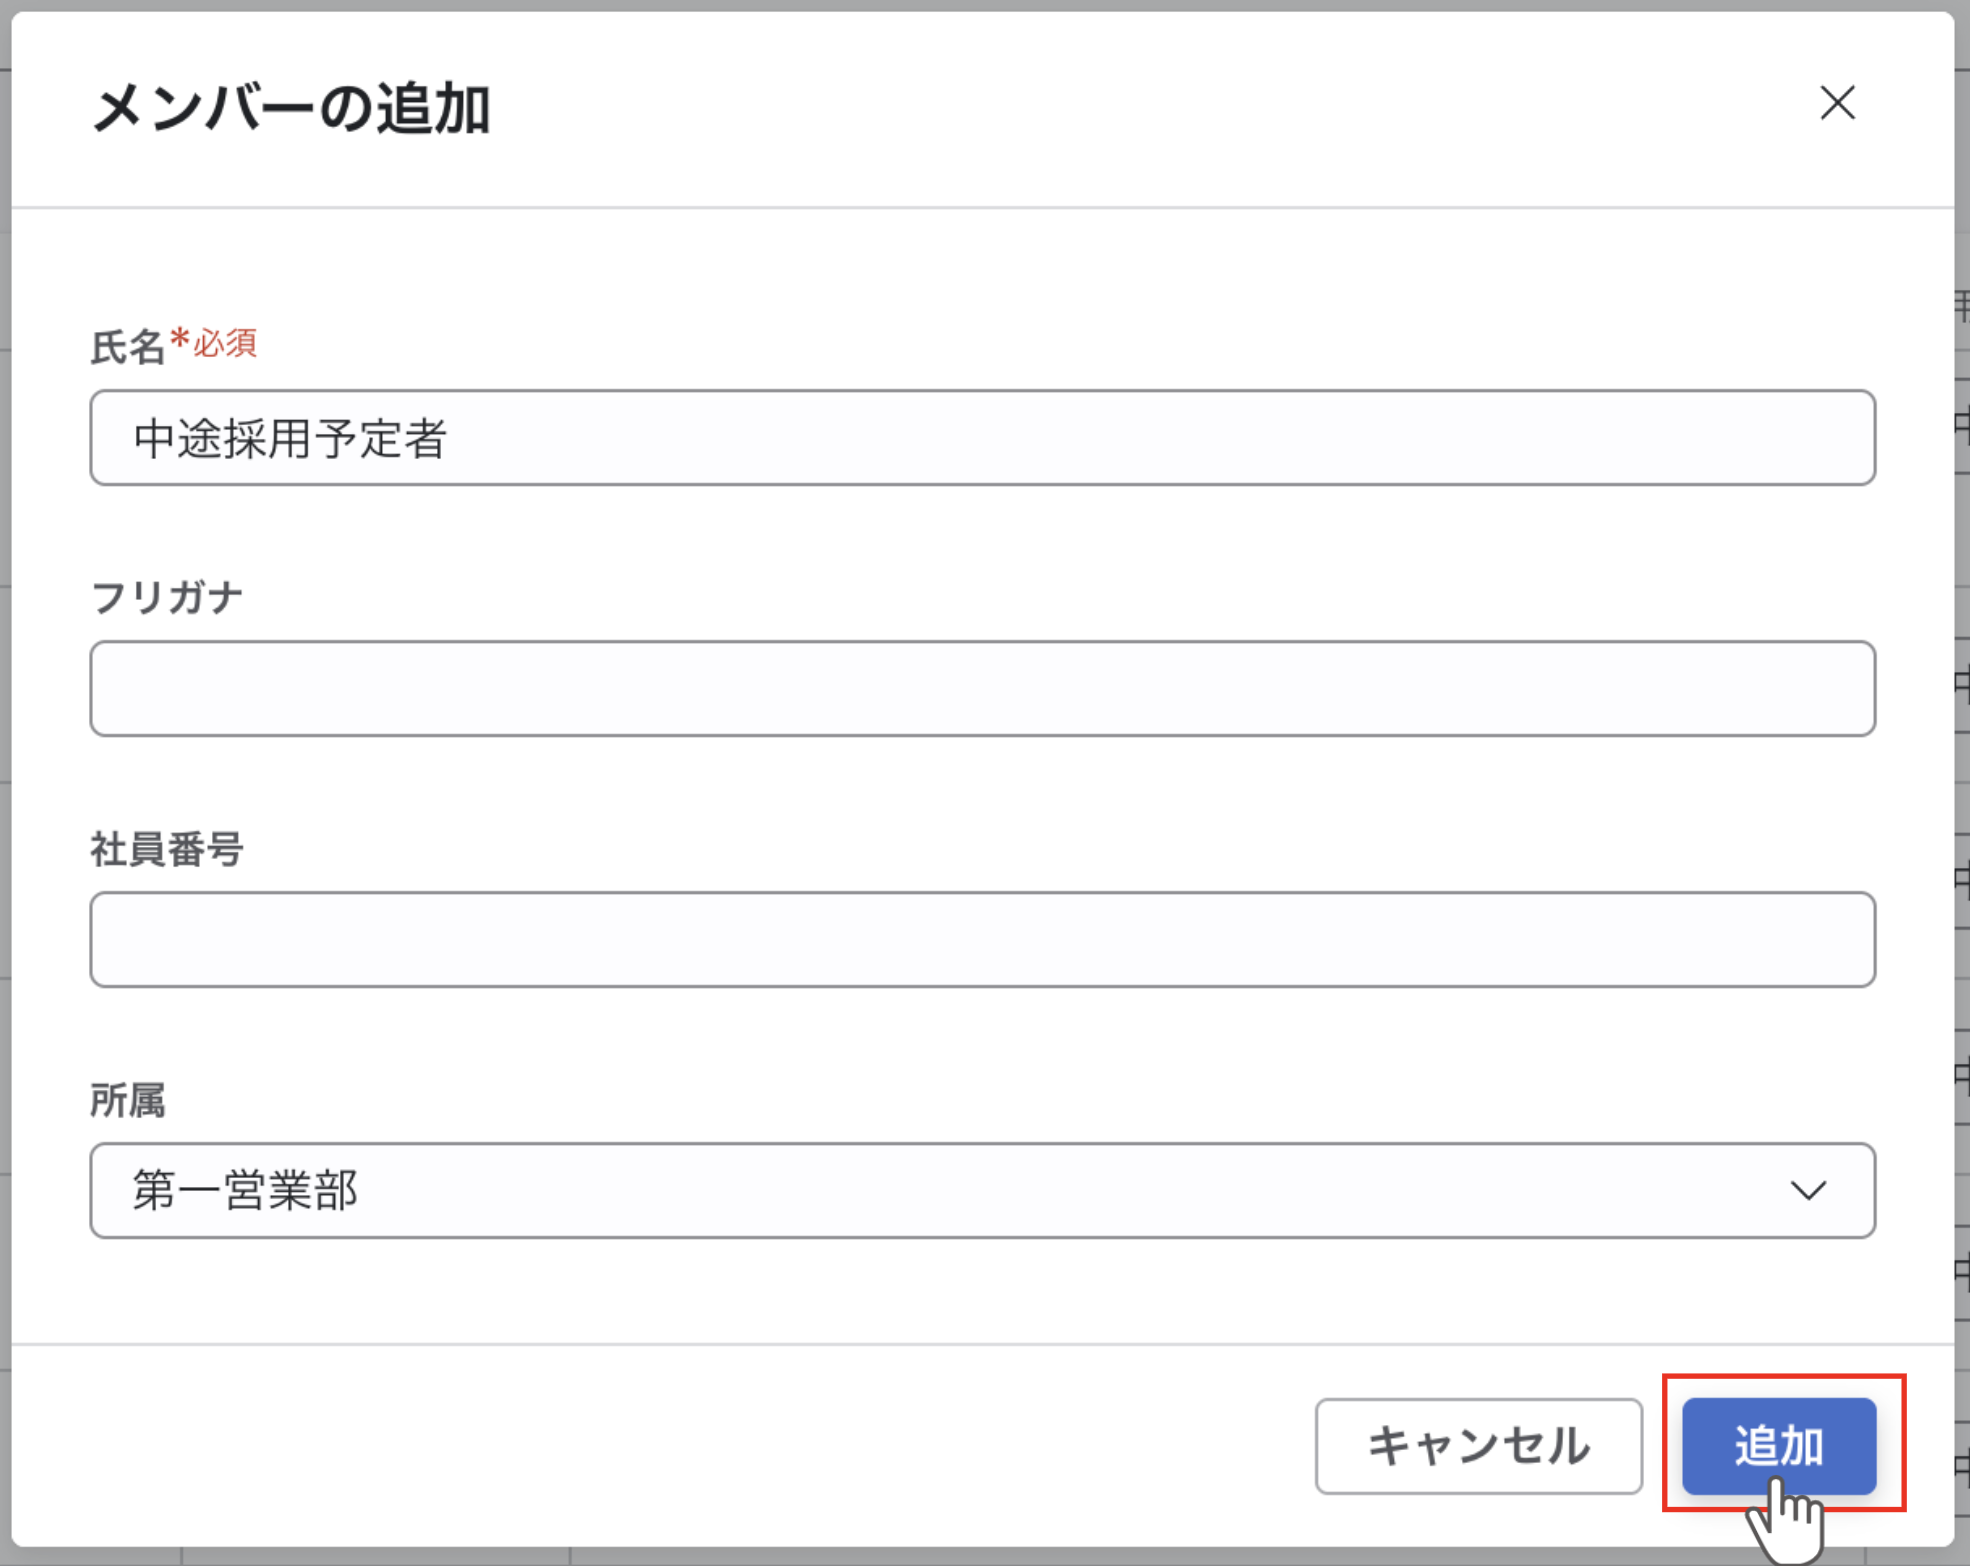Click the red 必須 required marker
Viewport: 1970px width, 1566px height.
226,343
